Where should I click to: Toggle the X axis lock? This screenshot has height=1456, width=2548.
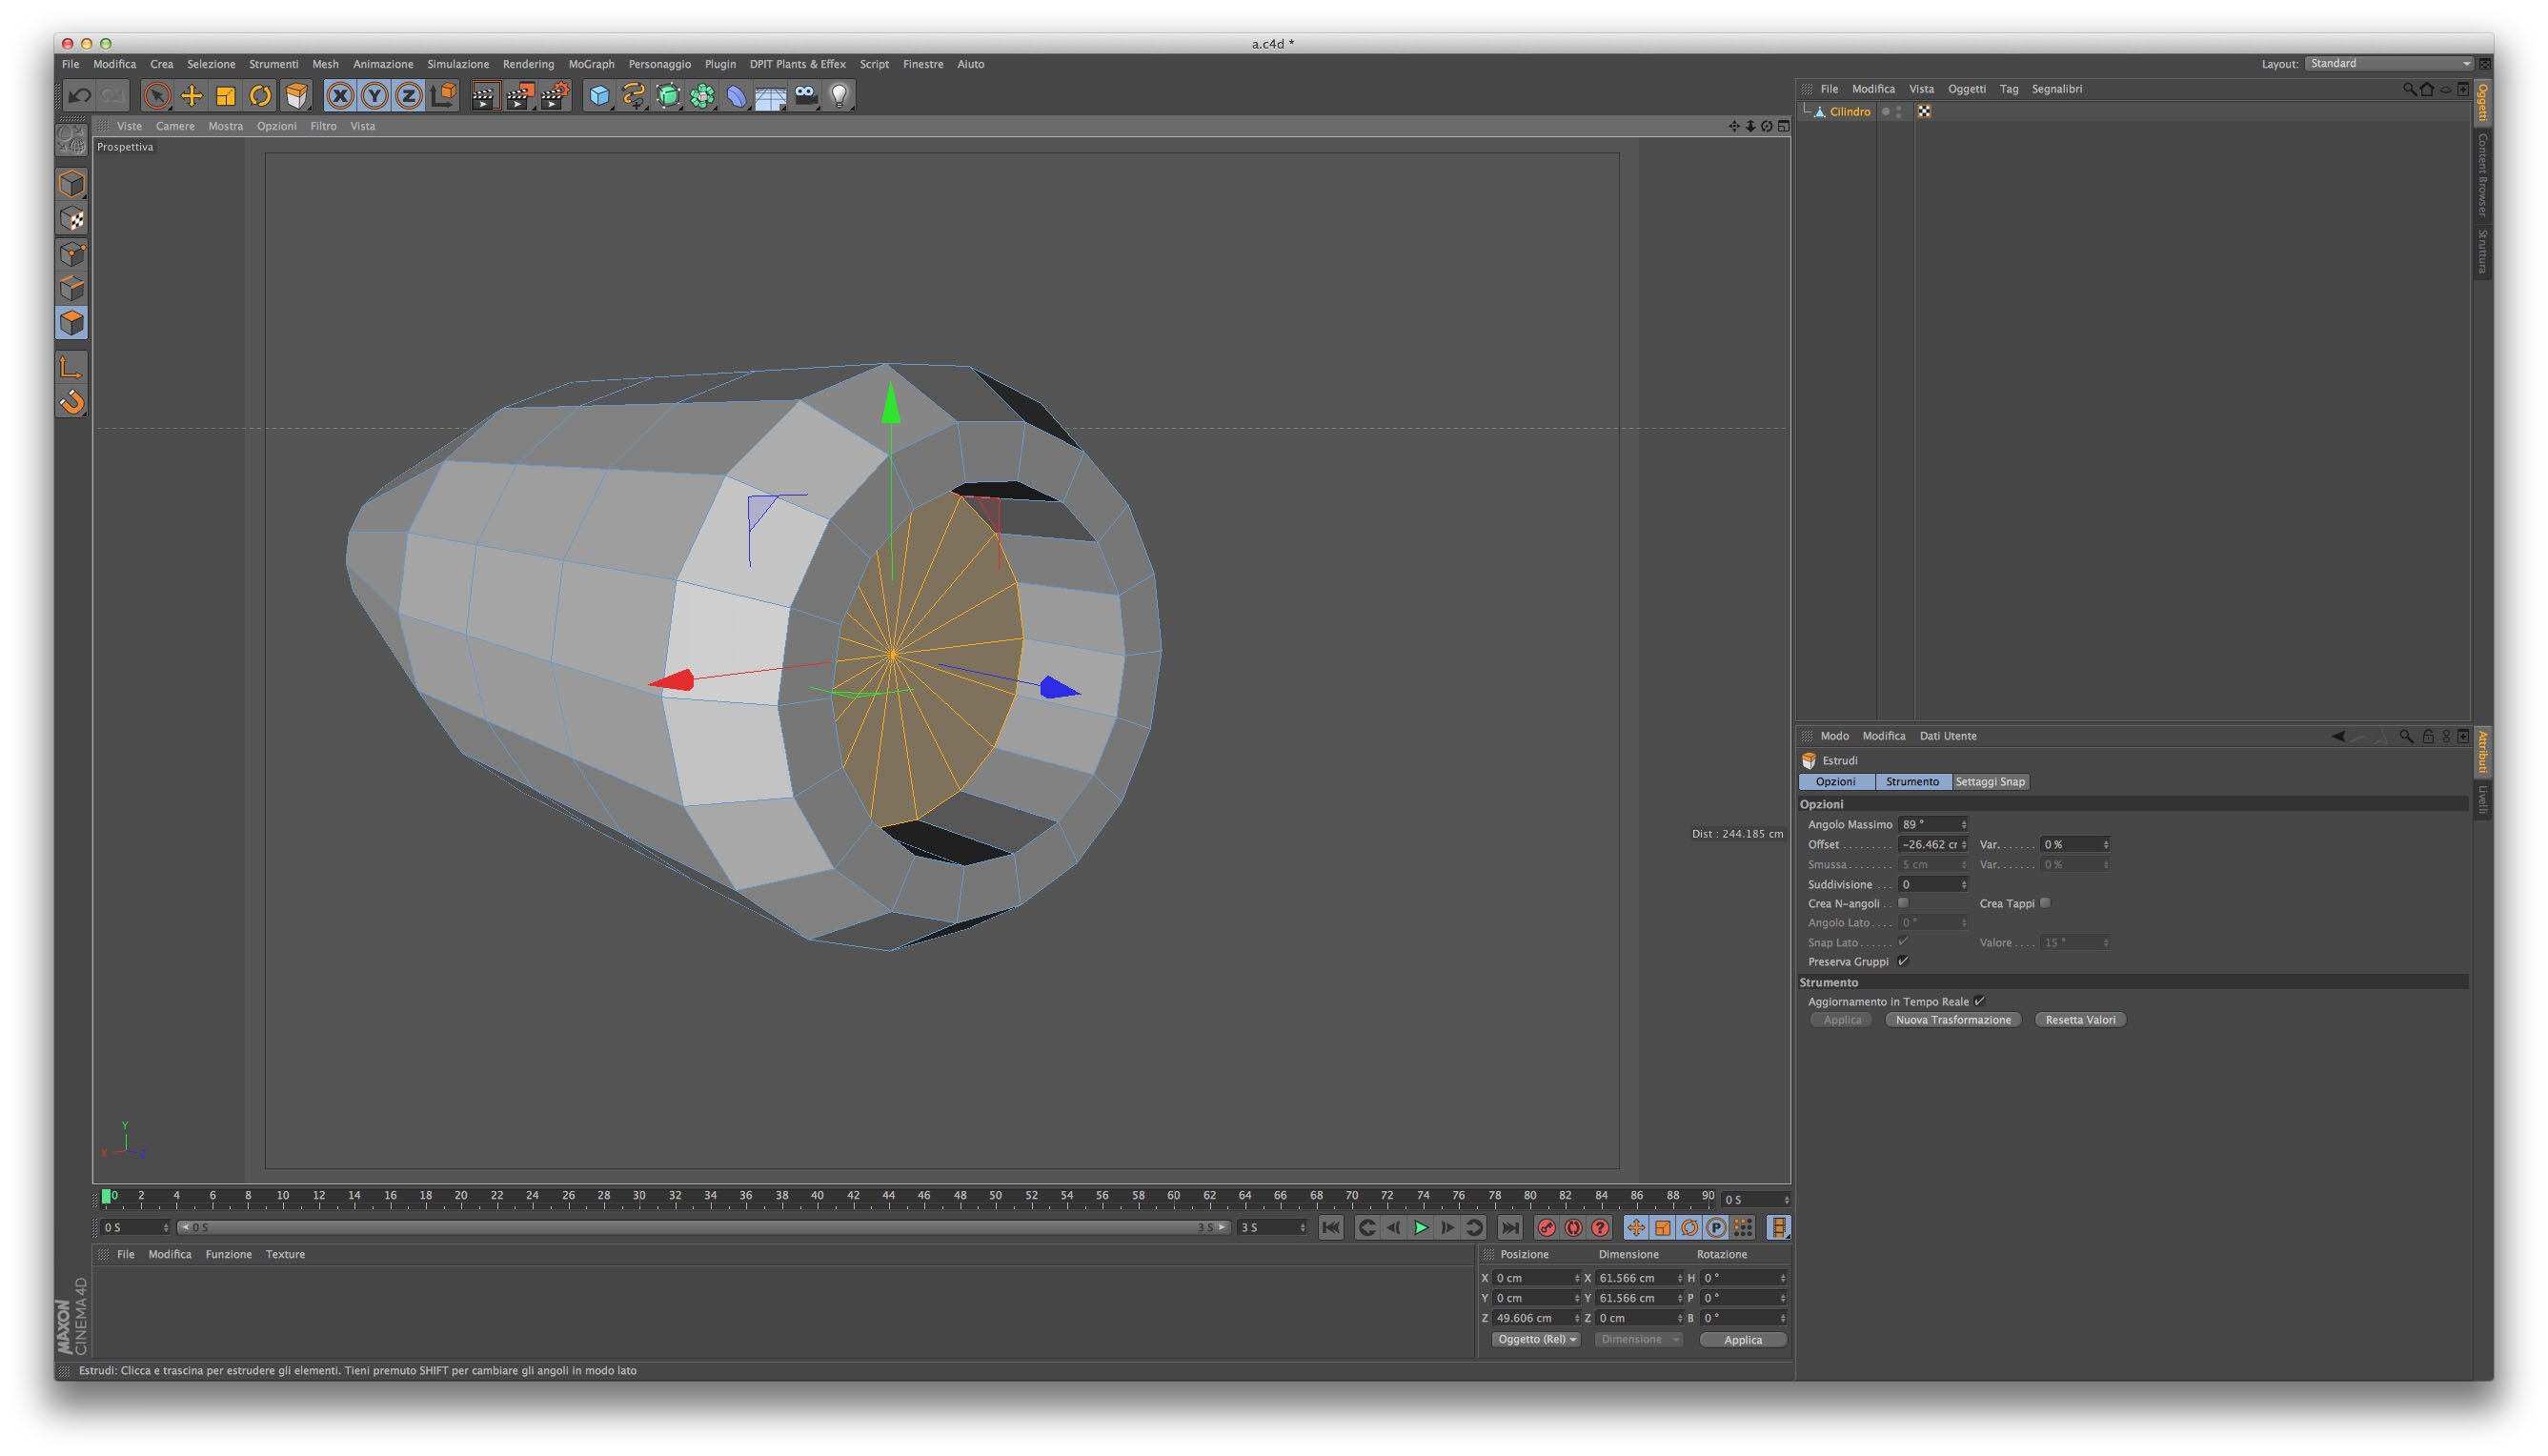tap(340, 96)
